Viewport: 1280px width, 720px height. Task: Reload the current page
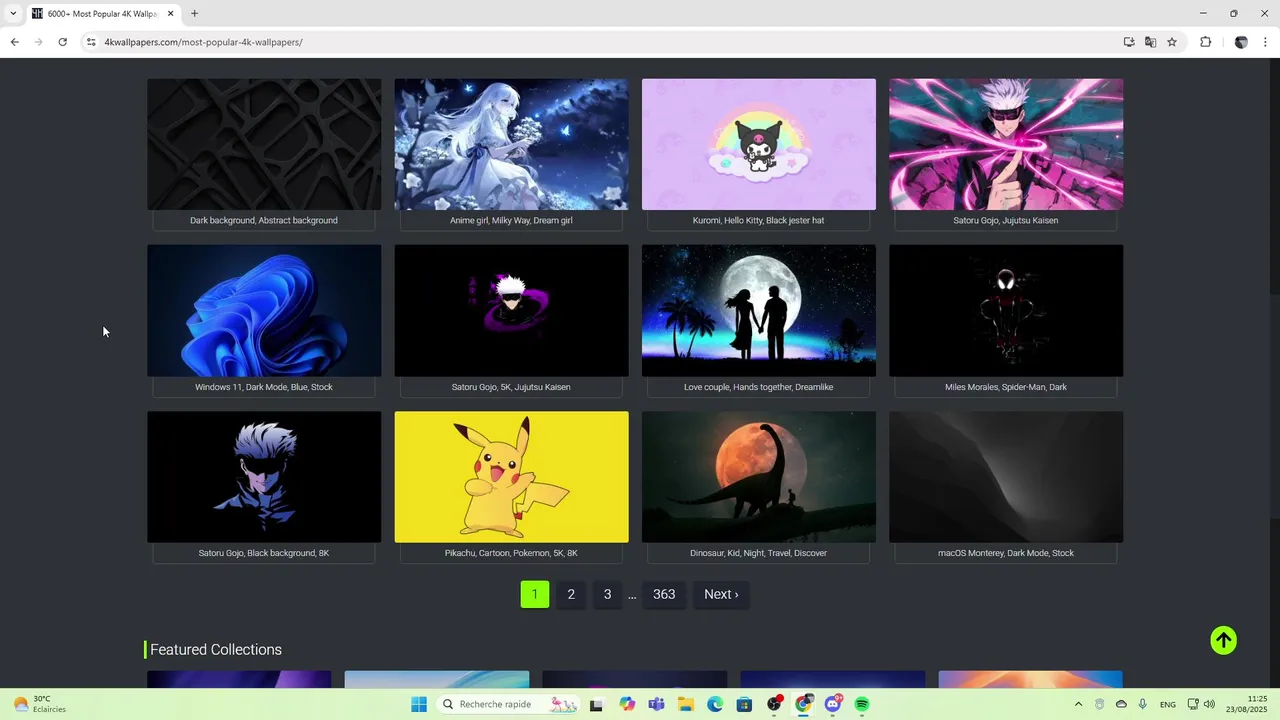click(62, 42)
